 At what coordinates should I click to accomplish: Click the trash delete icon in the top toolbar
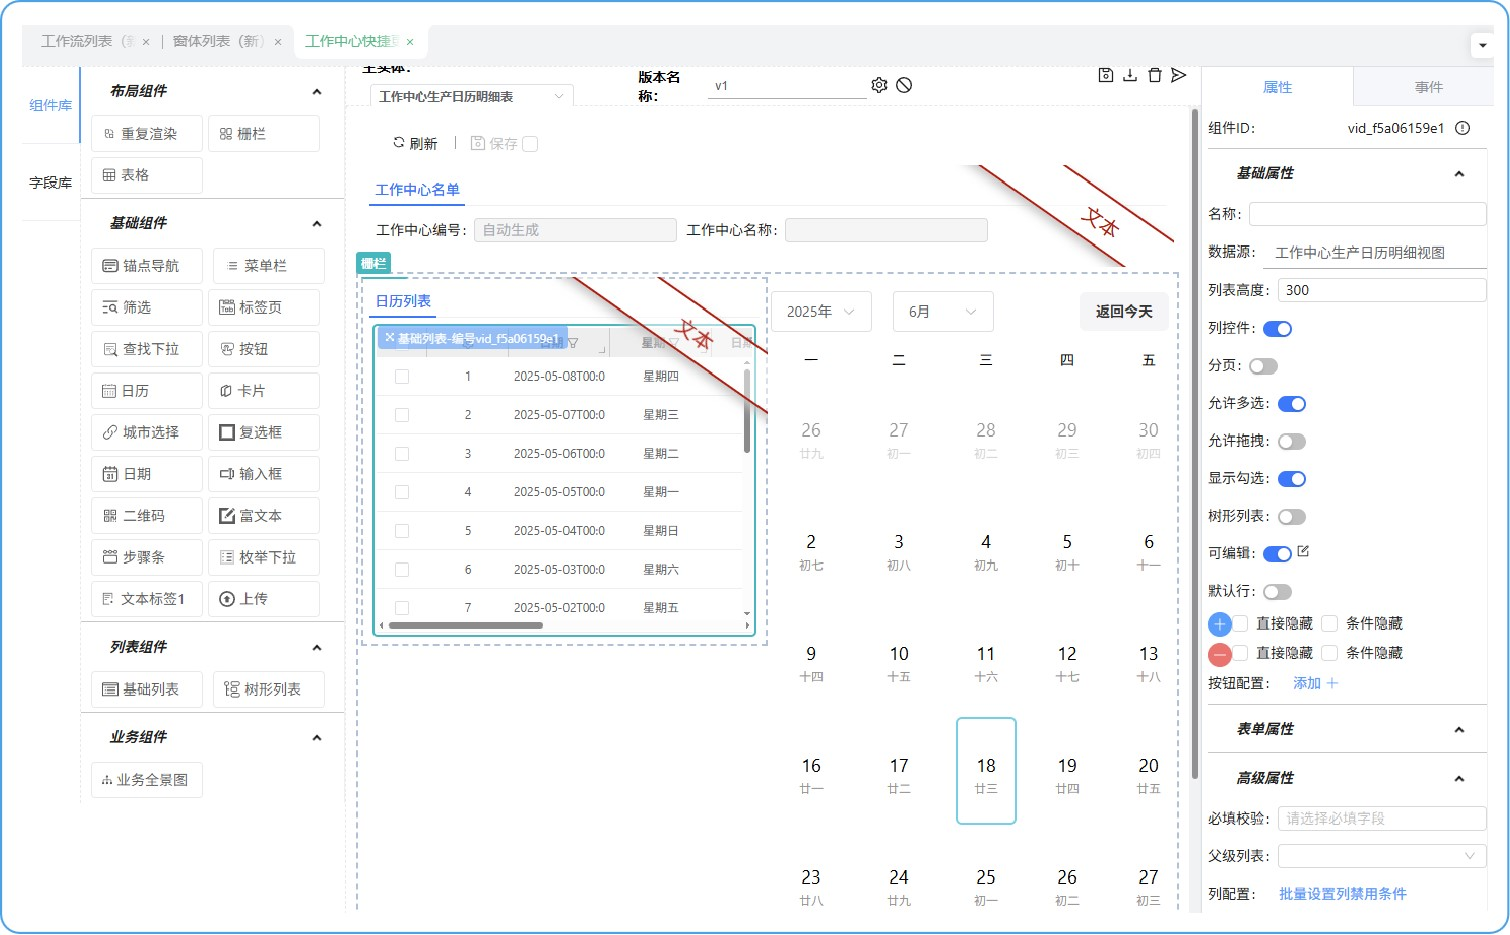pos(1155,75)
